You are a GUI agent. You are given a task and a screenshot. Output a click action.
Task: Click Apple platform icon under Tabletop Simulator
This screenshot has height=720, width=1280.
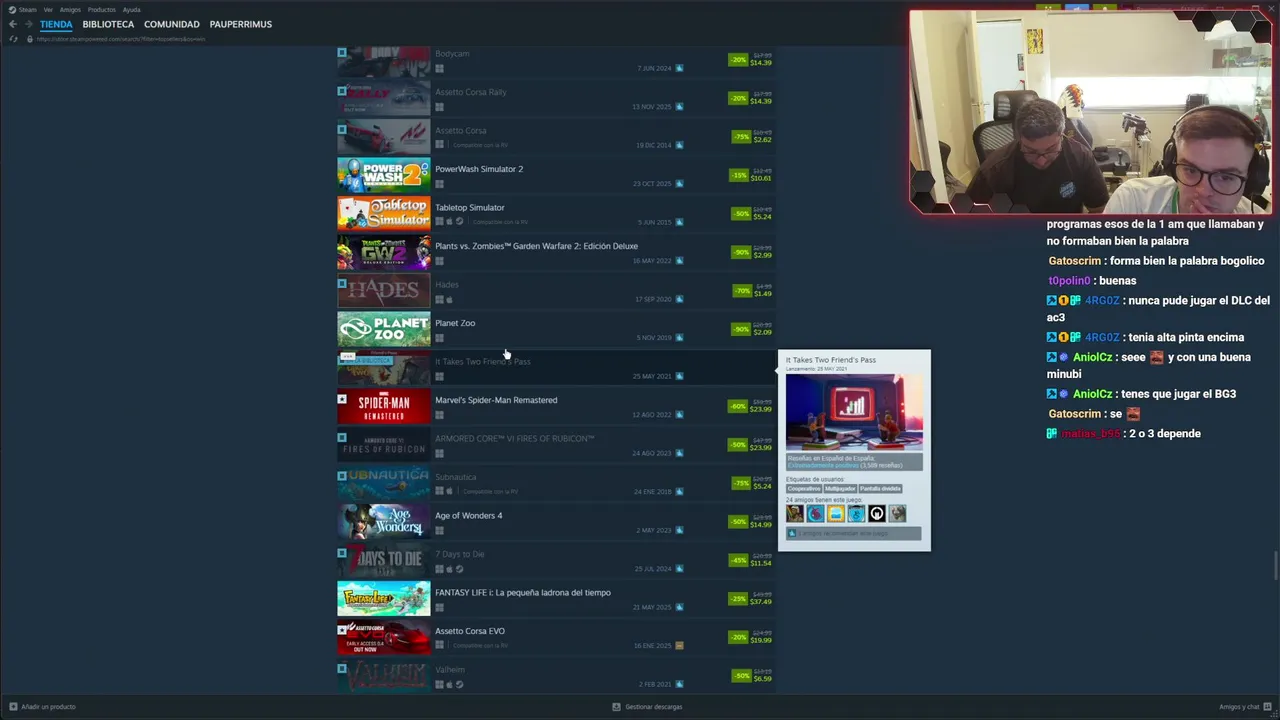point(449,222)
